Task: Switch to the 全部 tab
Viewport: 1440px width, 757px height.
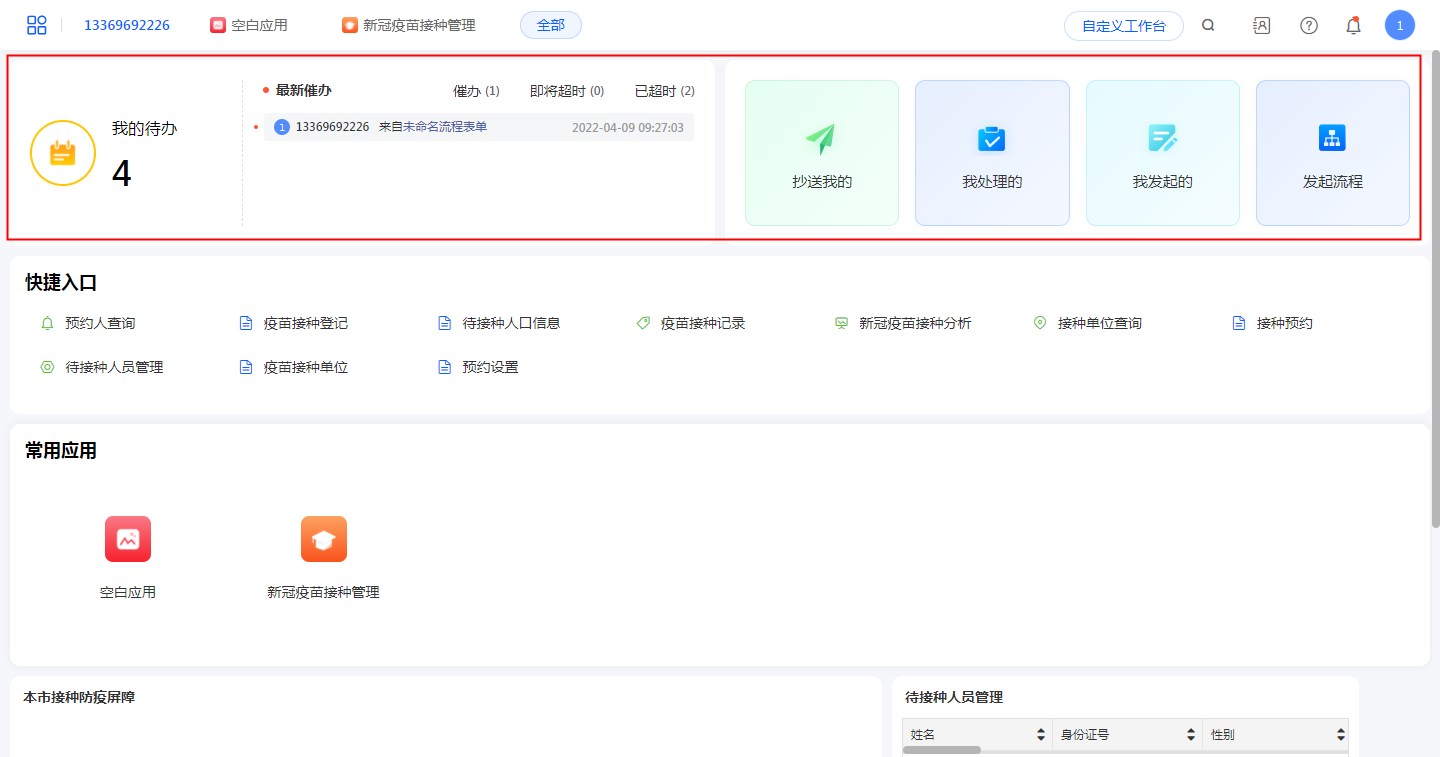Action: 550,26
